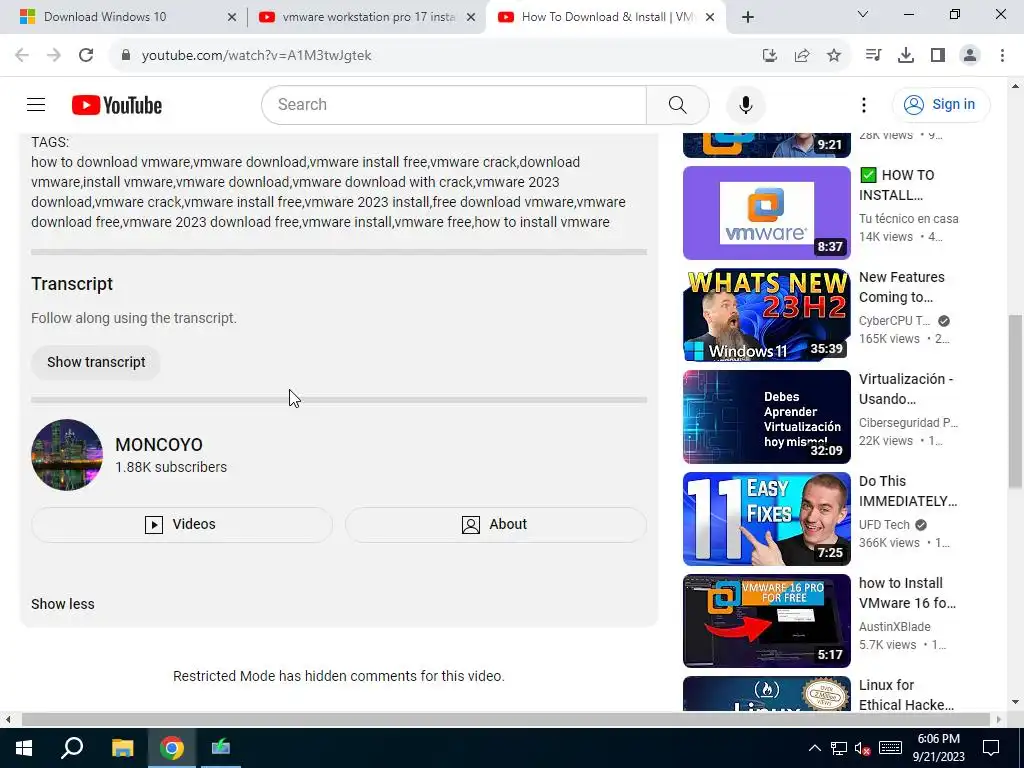Collapse the description with Show less
This screenshot has height=768, width=1024.
tap(63, 604)
